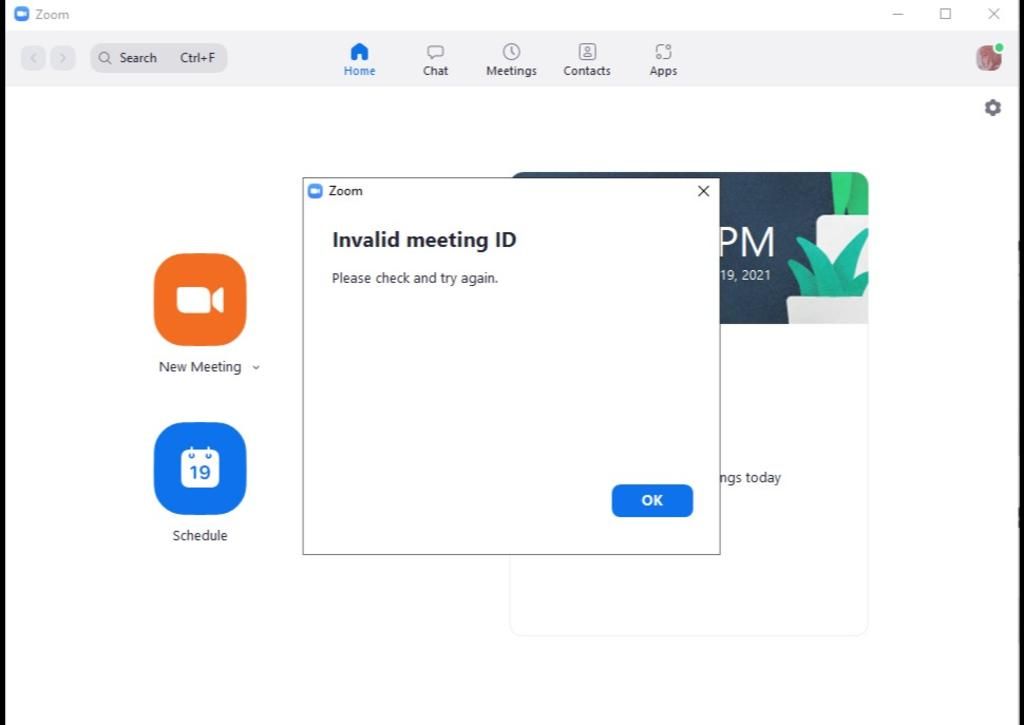1024x725 pixels.
Task: Minimize the Zoom main window
Action: click(x=898, y=14)
